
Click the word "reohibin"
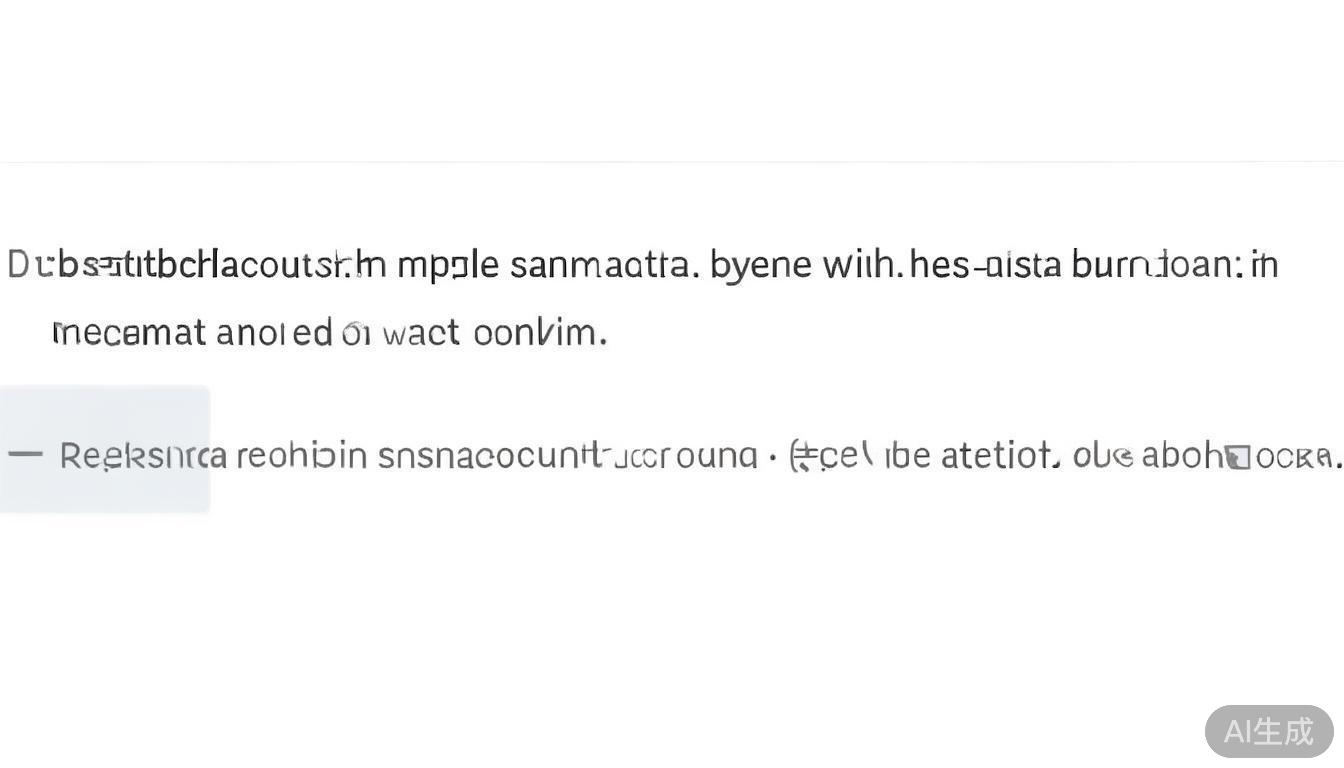(x=301, y=456)
